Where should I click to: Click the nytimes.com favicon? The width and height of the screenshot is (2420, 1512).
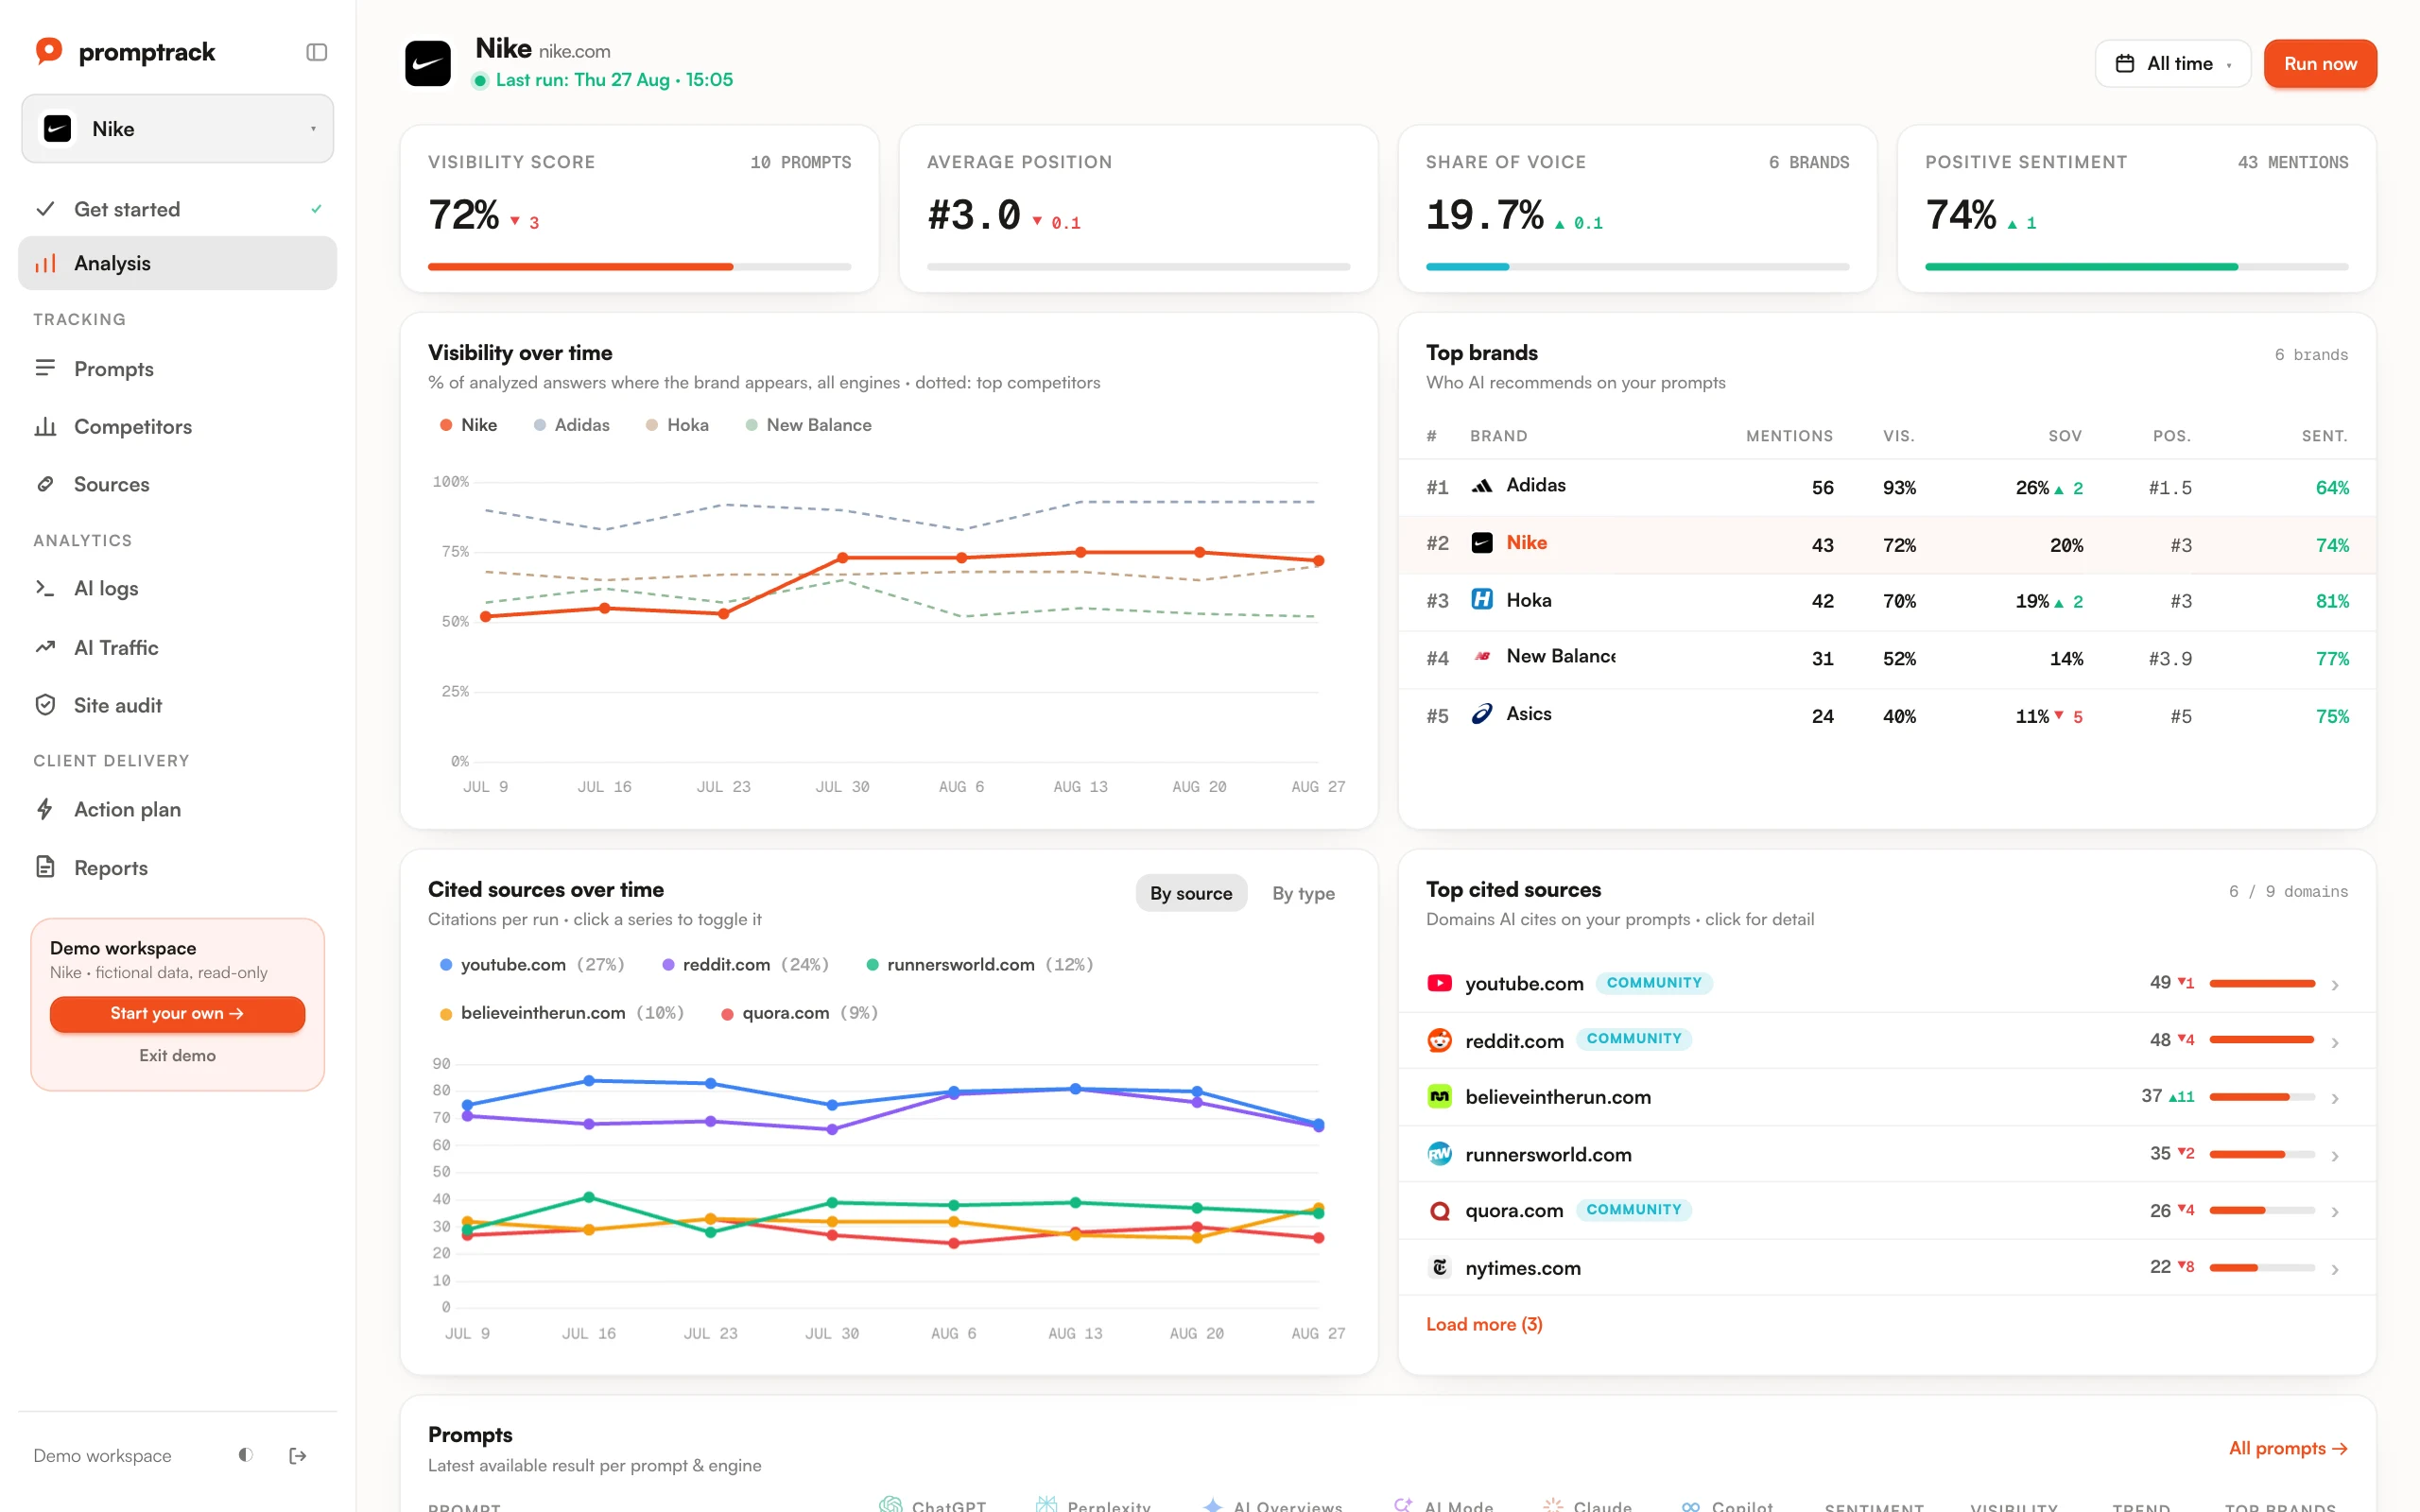coord(1439,1268)
